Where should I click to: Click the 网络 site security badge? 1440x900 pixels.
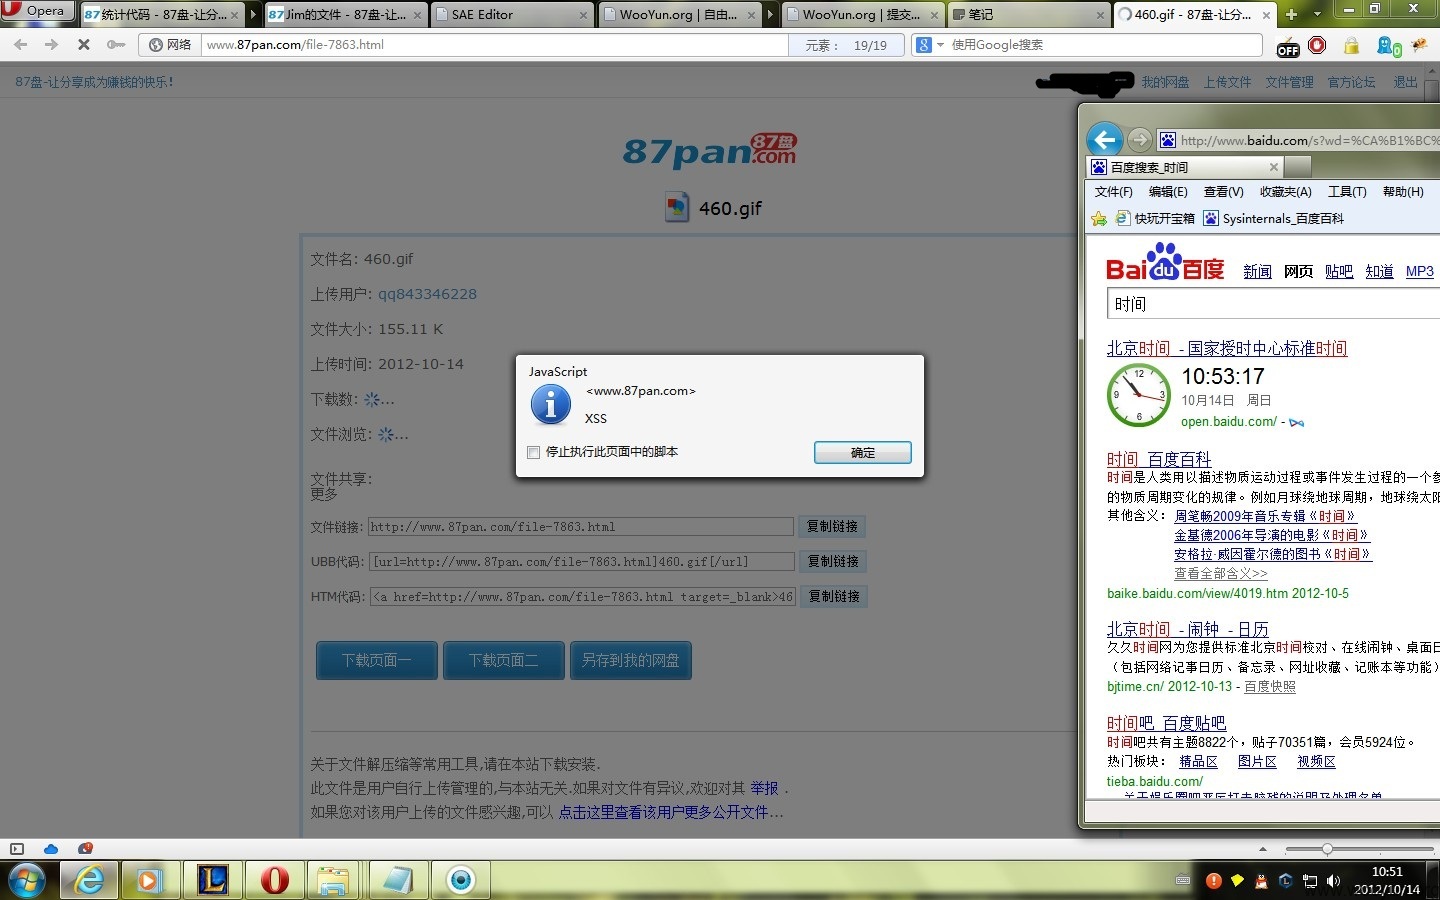point(170,45)
